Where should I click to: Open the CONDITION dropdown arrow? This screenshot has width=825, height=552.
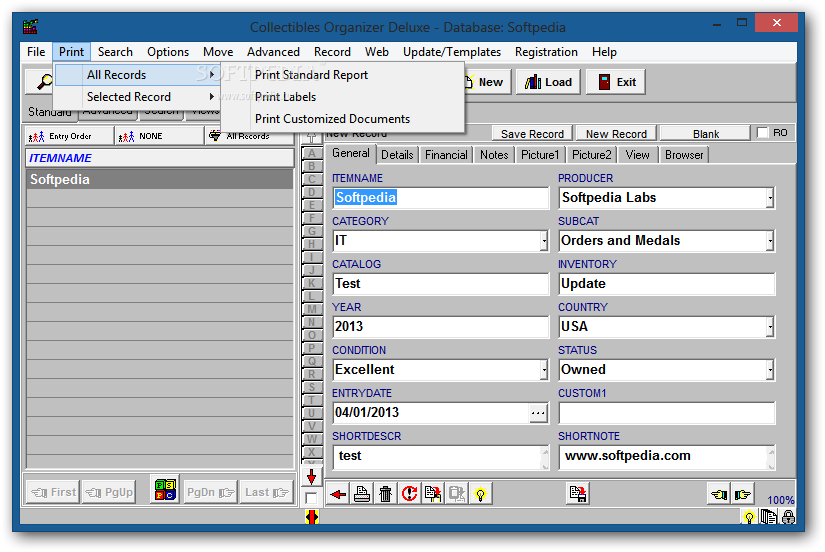tap(544, 370)
